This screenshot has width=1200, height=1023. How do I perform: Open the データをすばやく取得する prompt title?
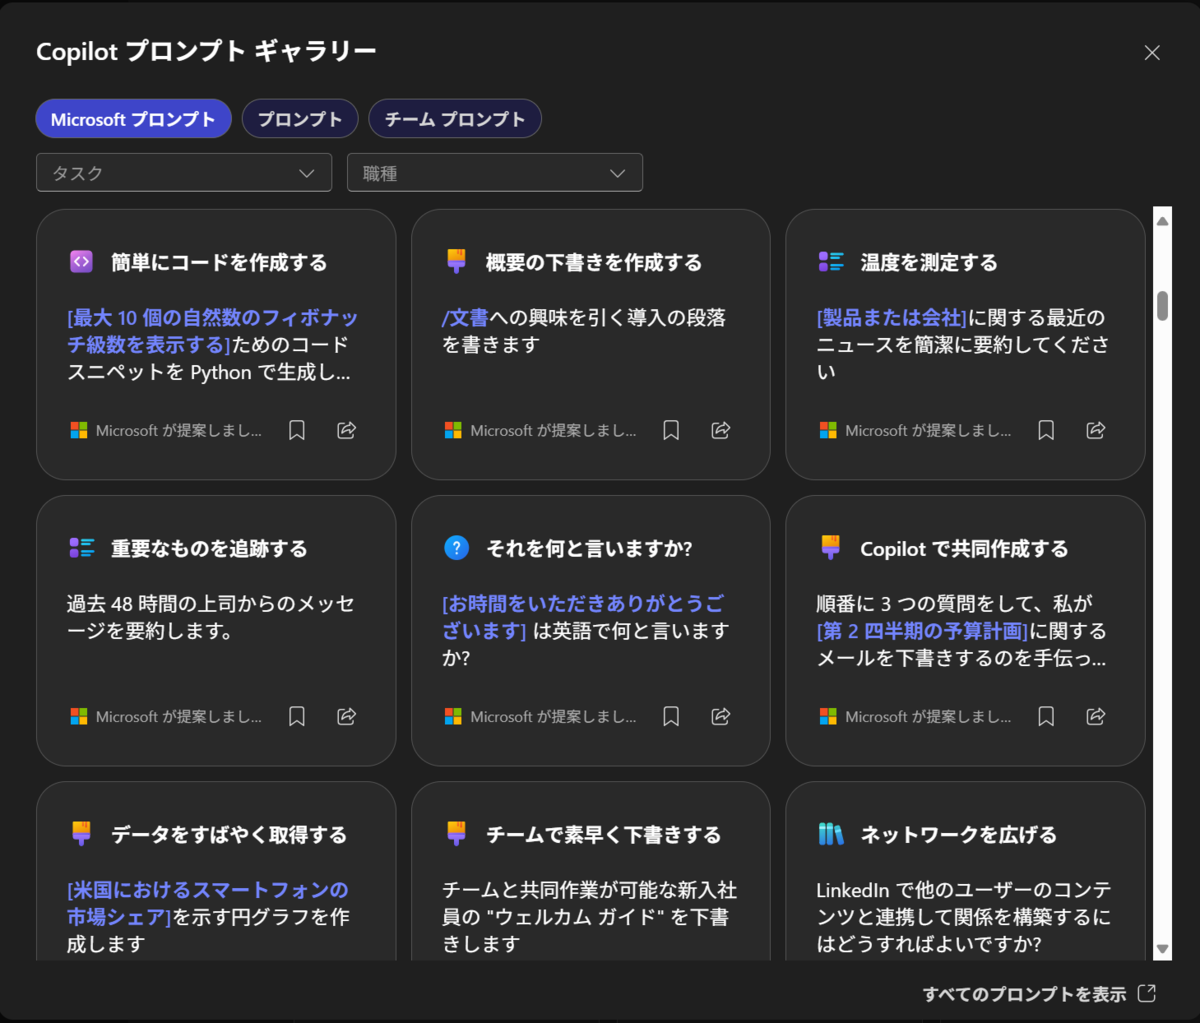point(229,834)
